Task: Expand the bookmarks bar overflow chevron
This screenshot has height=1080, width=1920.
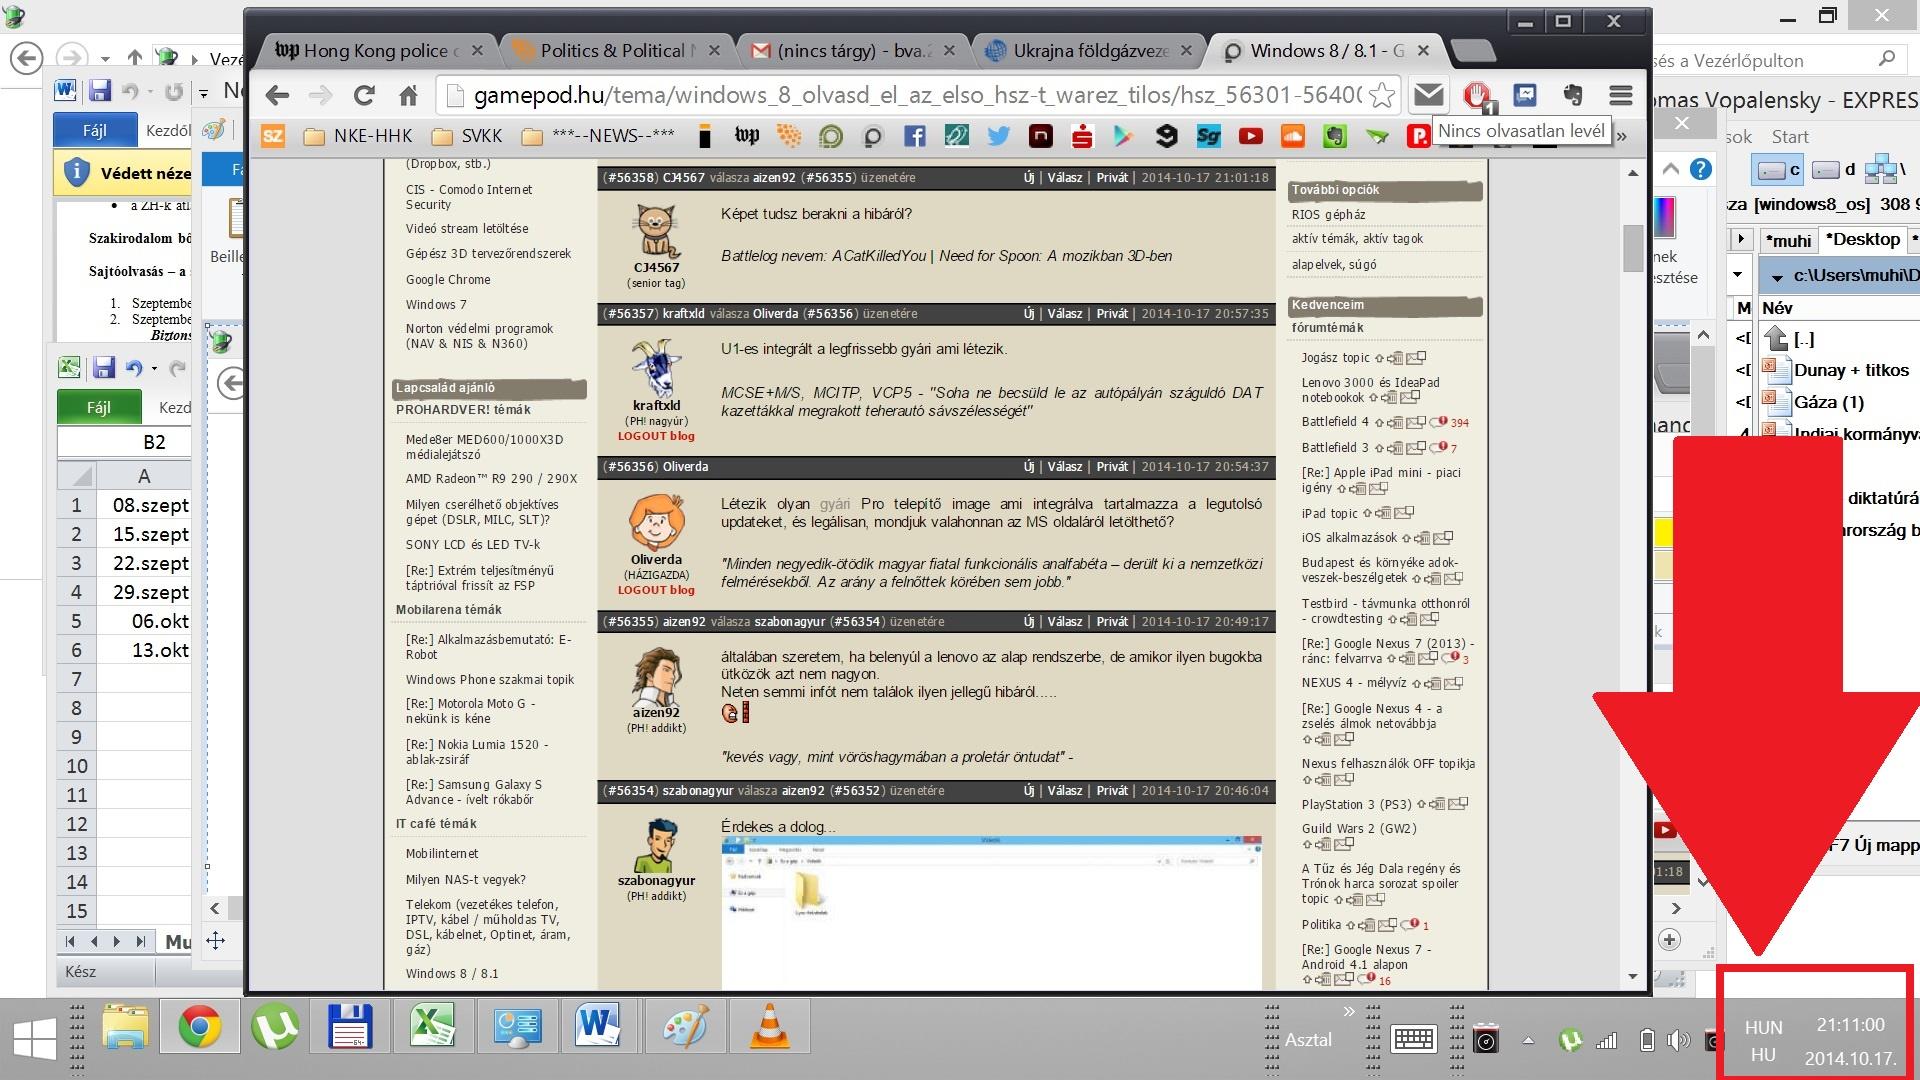Action: pyautogui.click(x=1622, y=136)
